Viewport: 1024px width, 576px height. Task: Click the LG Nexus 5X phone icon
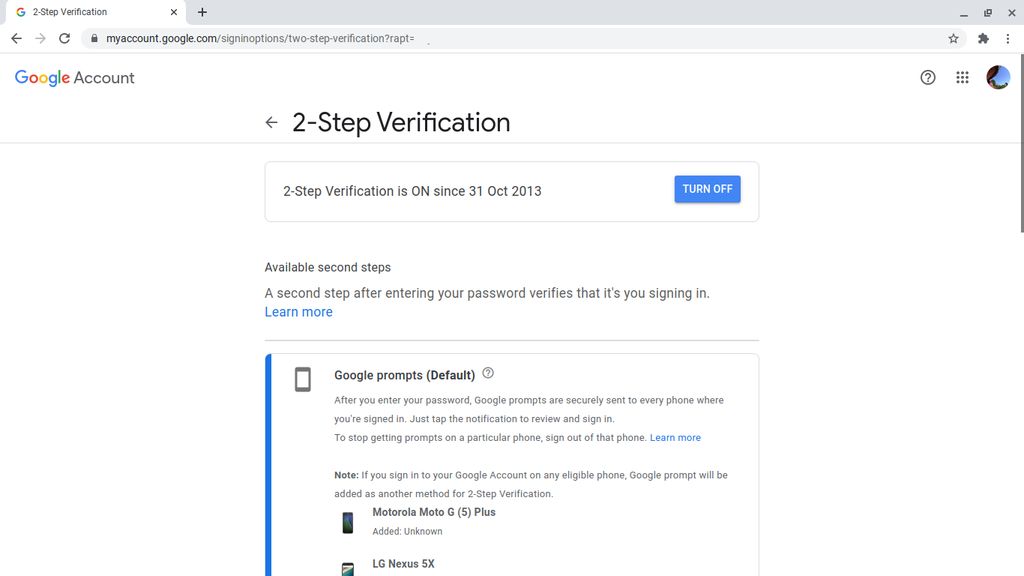[347, 567]
